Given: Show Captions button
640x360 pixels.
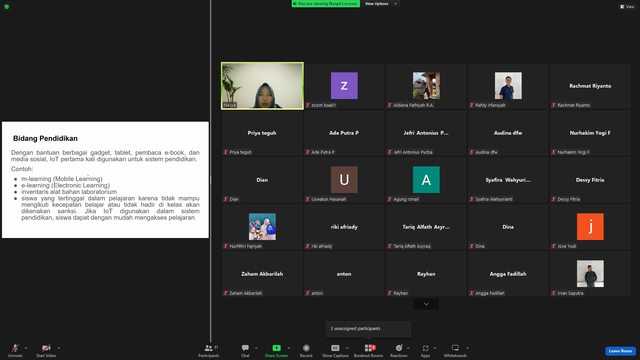Looking at the screenshot, I should [335, 350].
